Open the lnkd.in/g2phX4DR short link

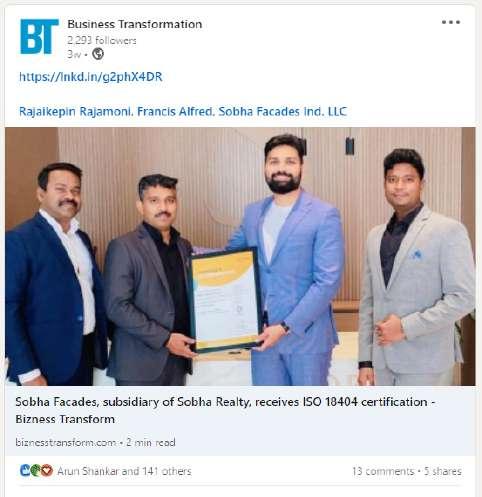point(91,77)
